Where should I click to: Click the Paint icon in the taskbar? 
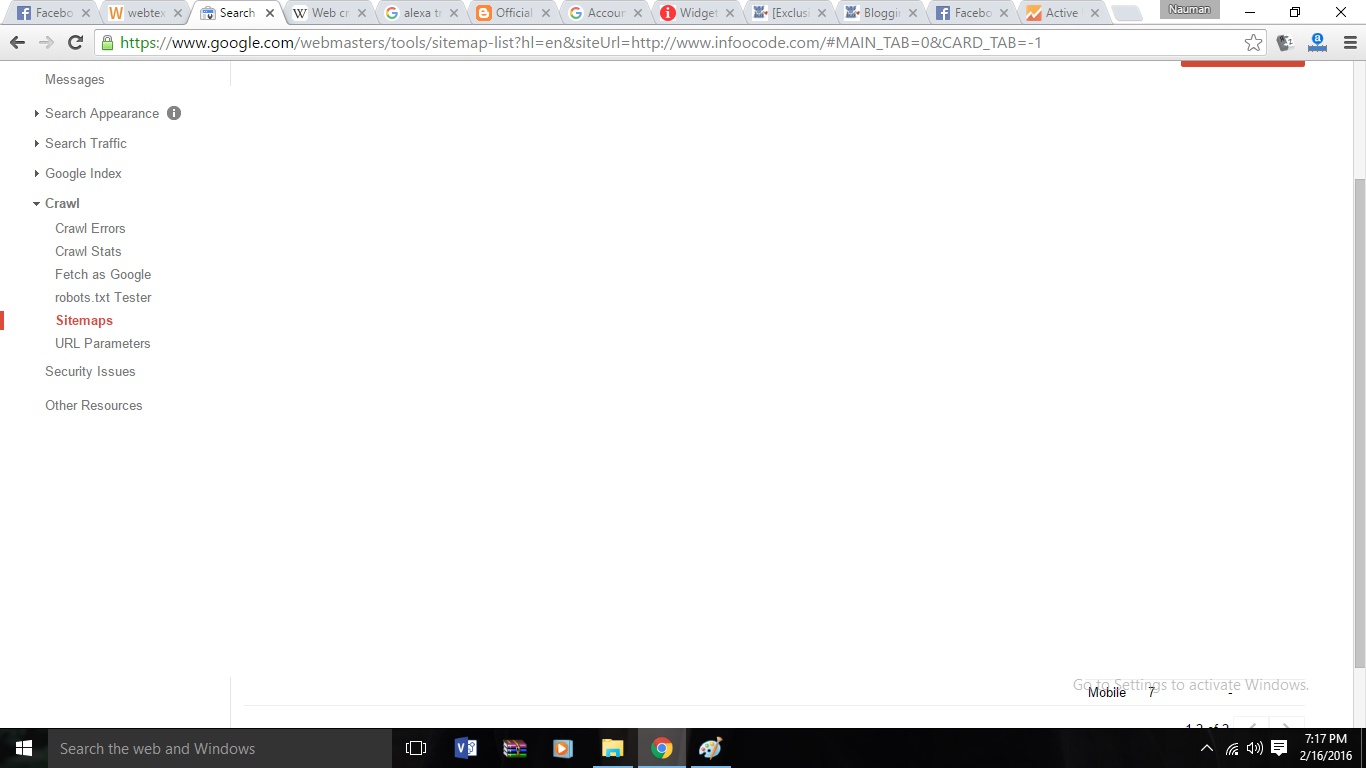[x=710, y=748]
